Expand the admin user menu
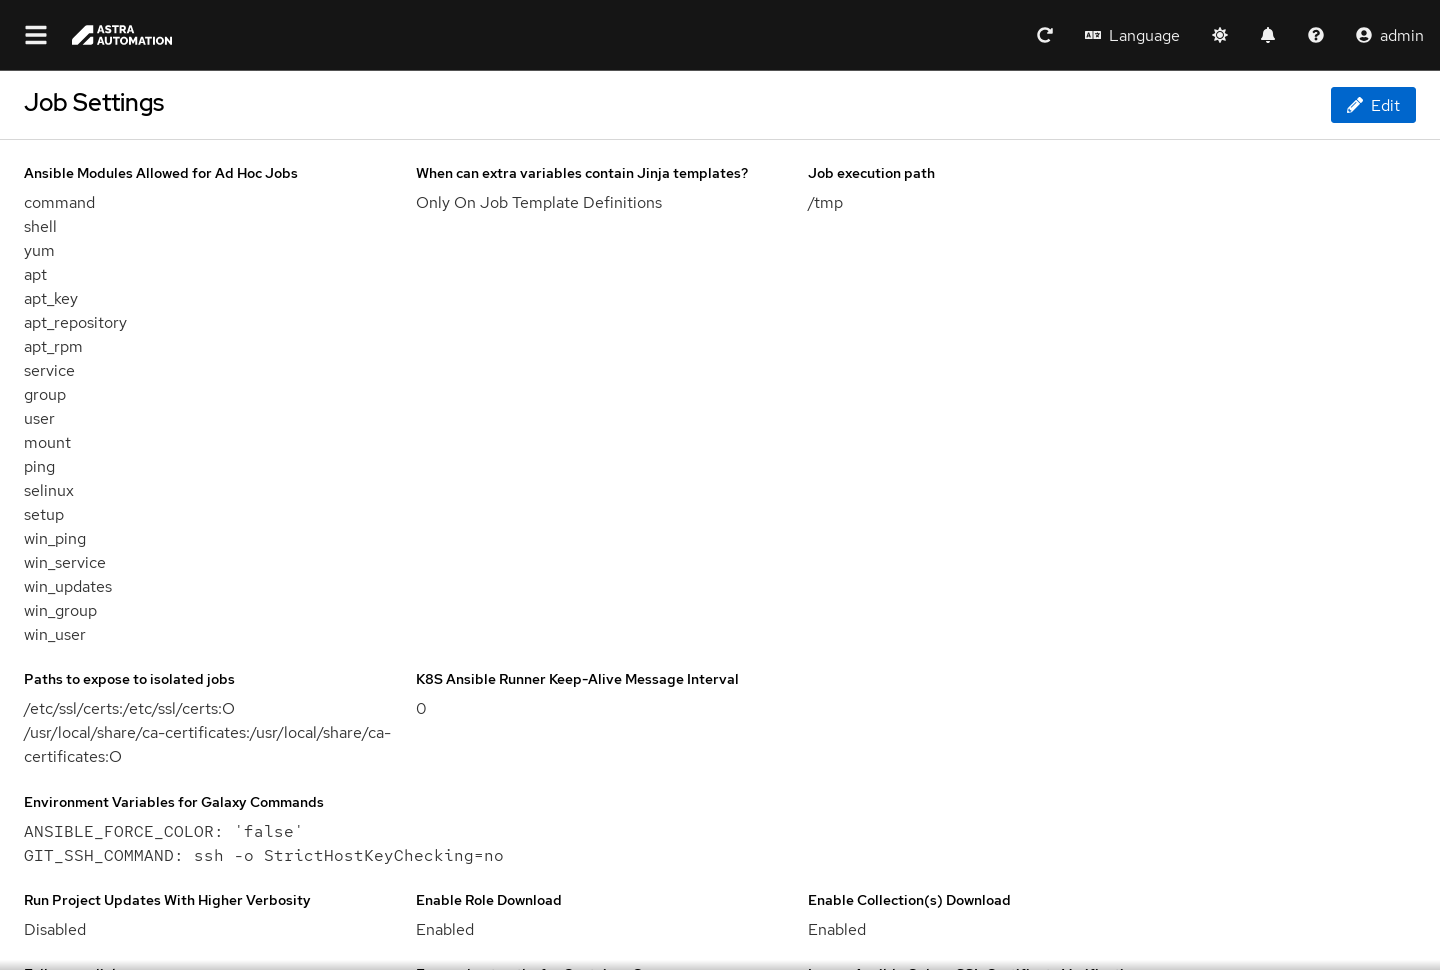 (1389, 35)
